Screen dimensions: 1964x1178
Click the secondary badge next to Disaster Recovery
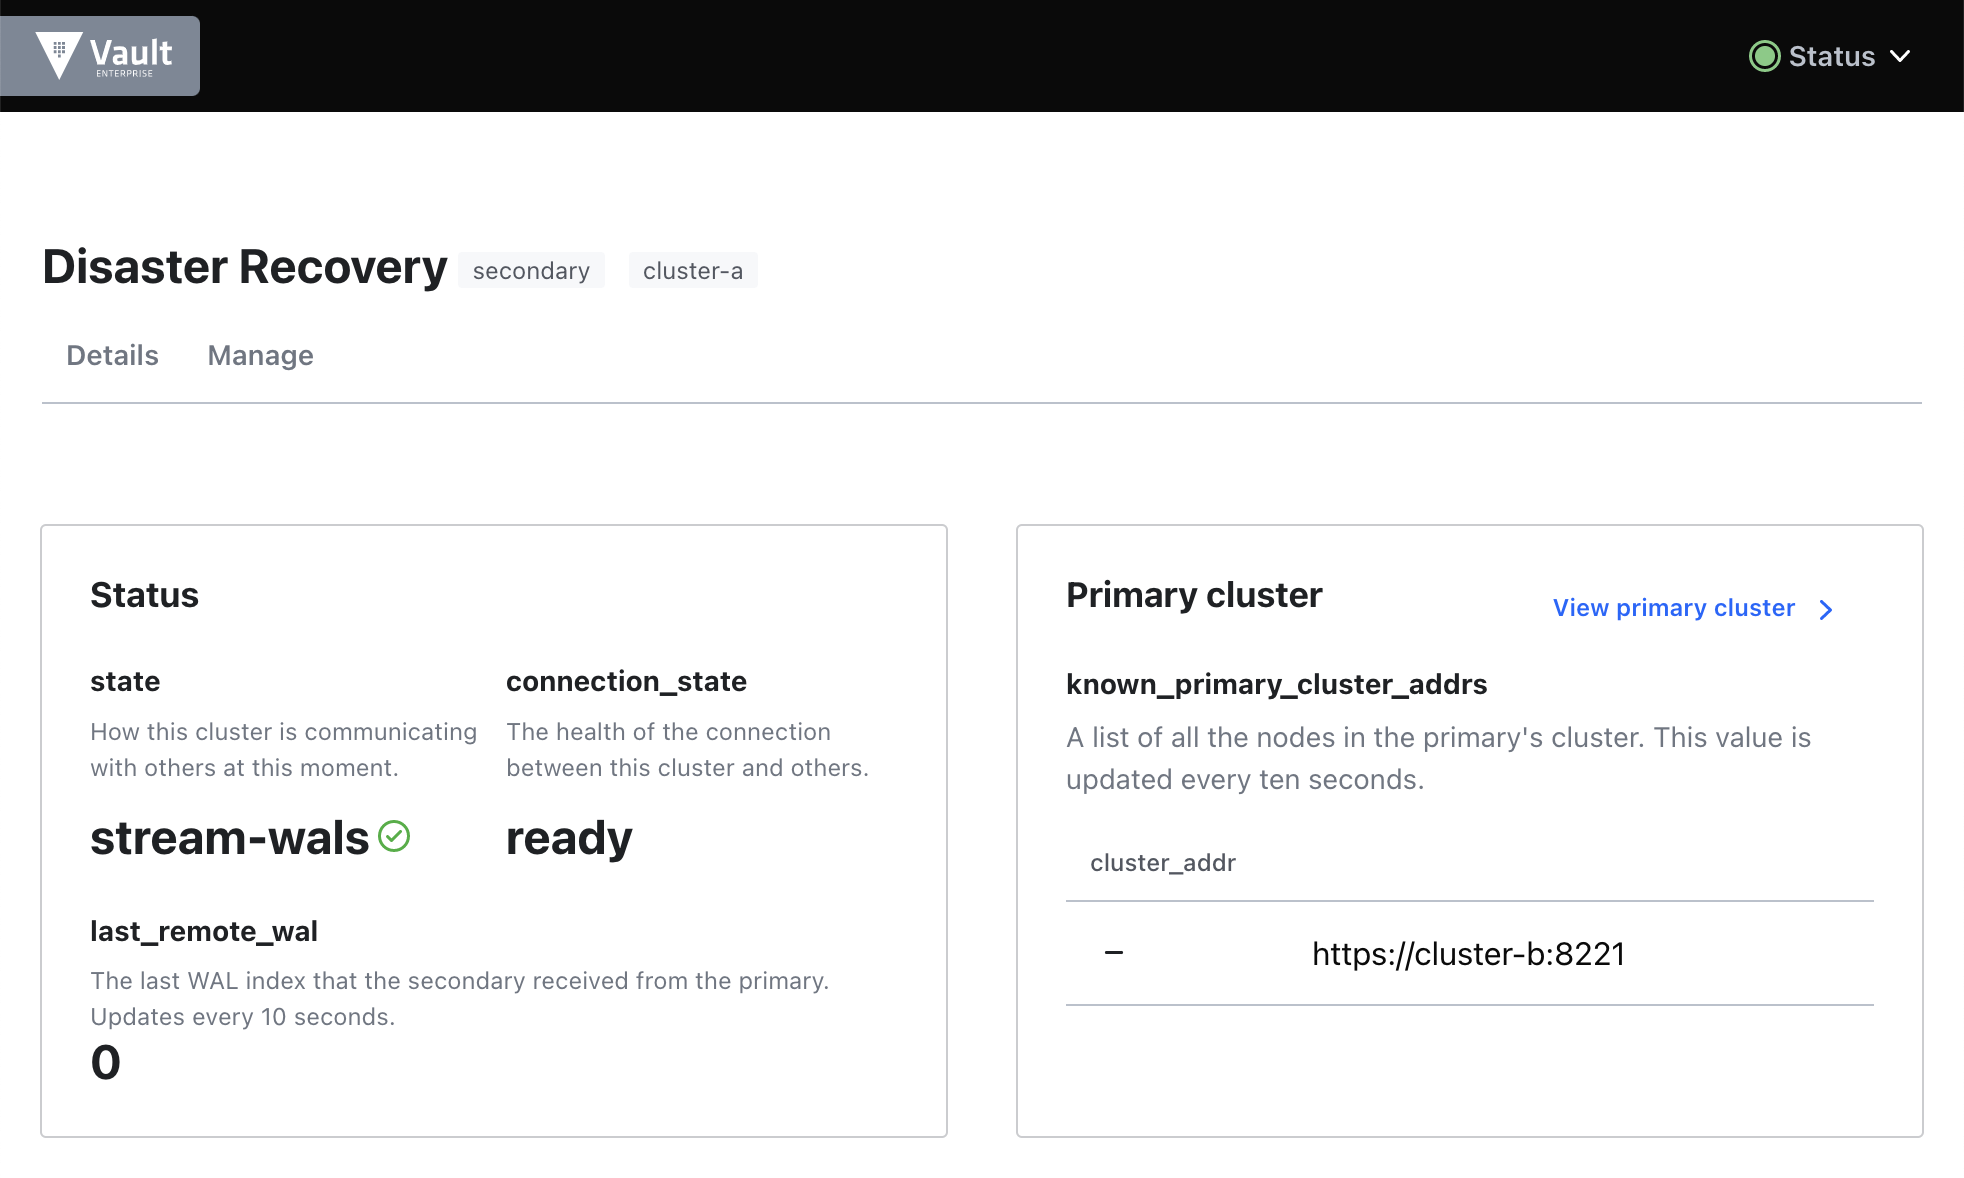[x=531, y=270]
